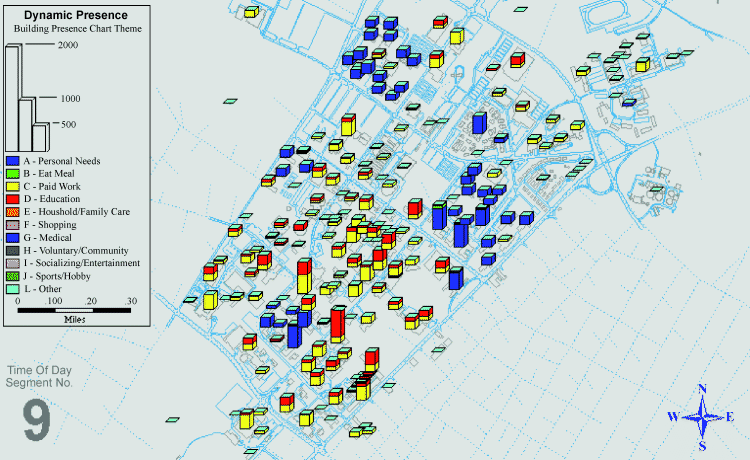Click the green B - Eat Meal swatch
Image resolution: width=750 pixels, height=460 pixels.
tap(12, 174)
